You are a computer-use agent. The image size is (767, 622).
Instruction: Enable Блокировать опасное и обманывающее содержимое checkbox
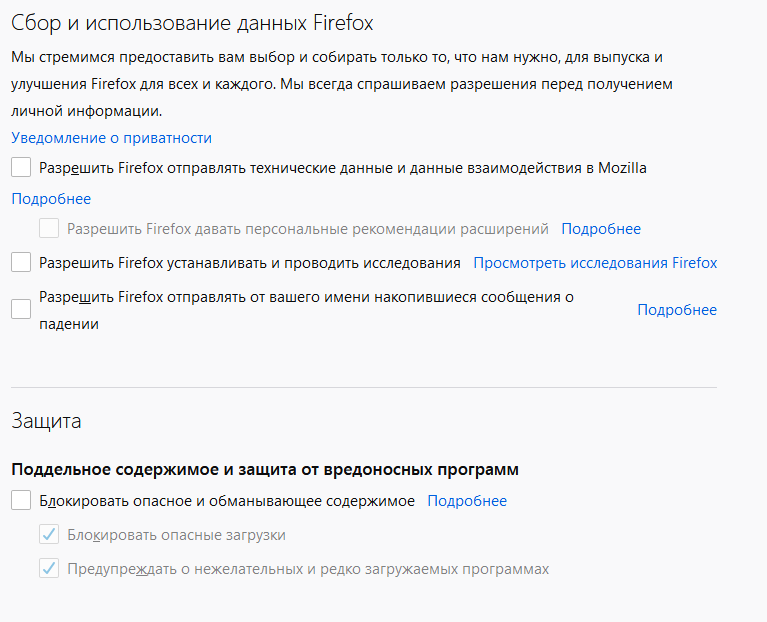pyautogui.click(x=21, y=500)
